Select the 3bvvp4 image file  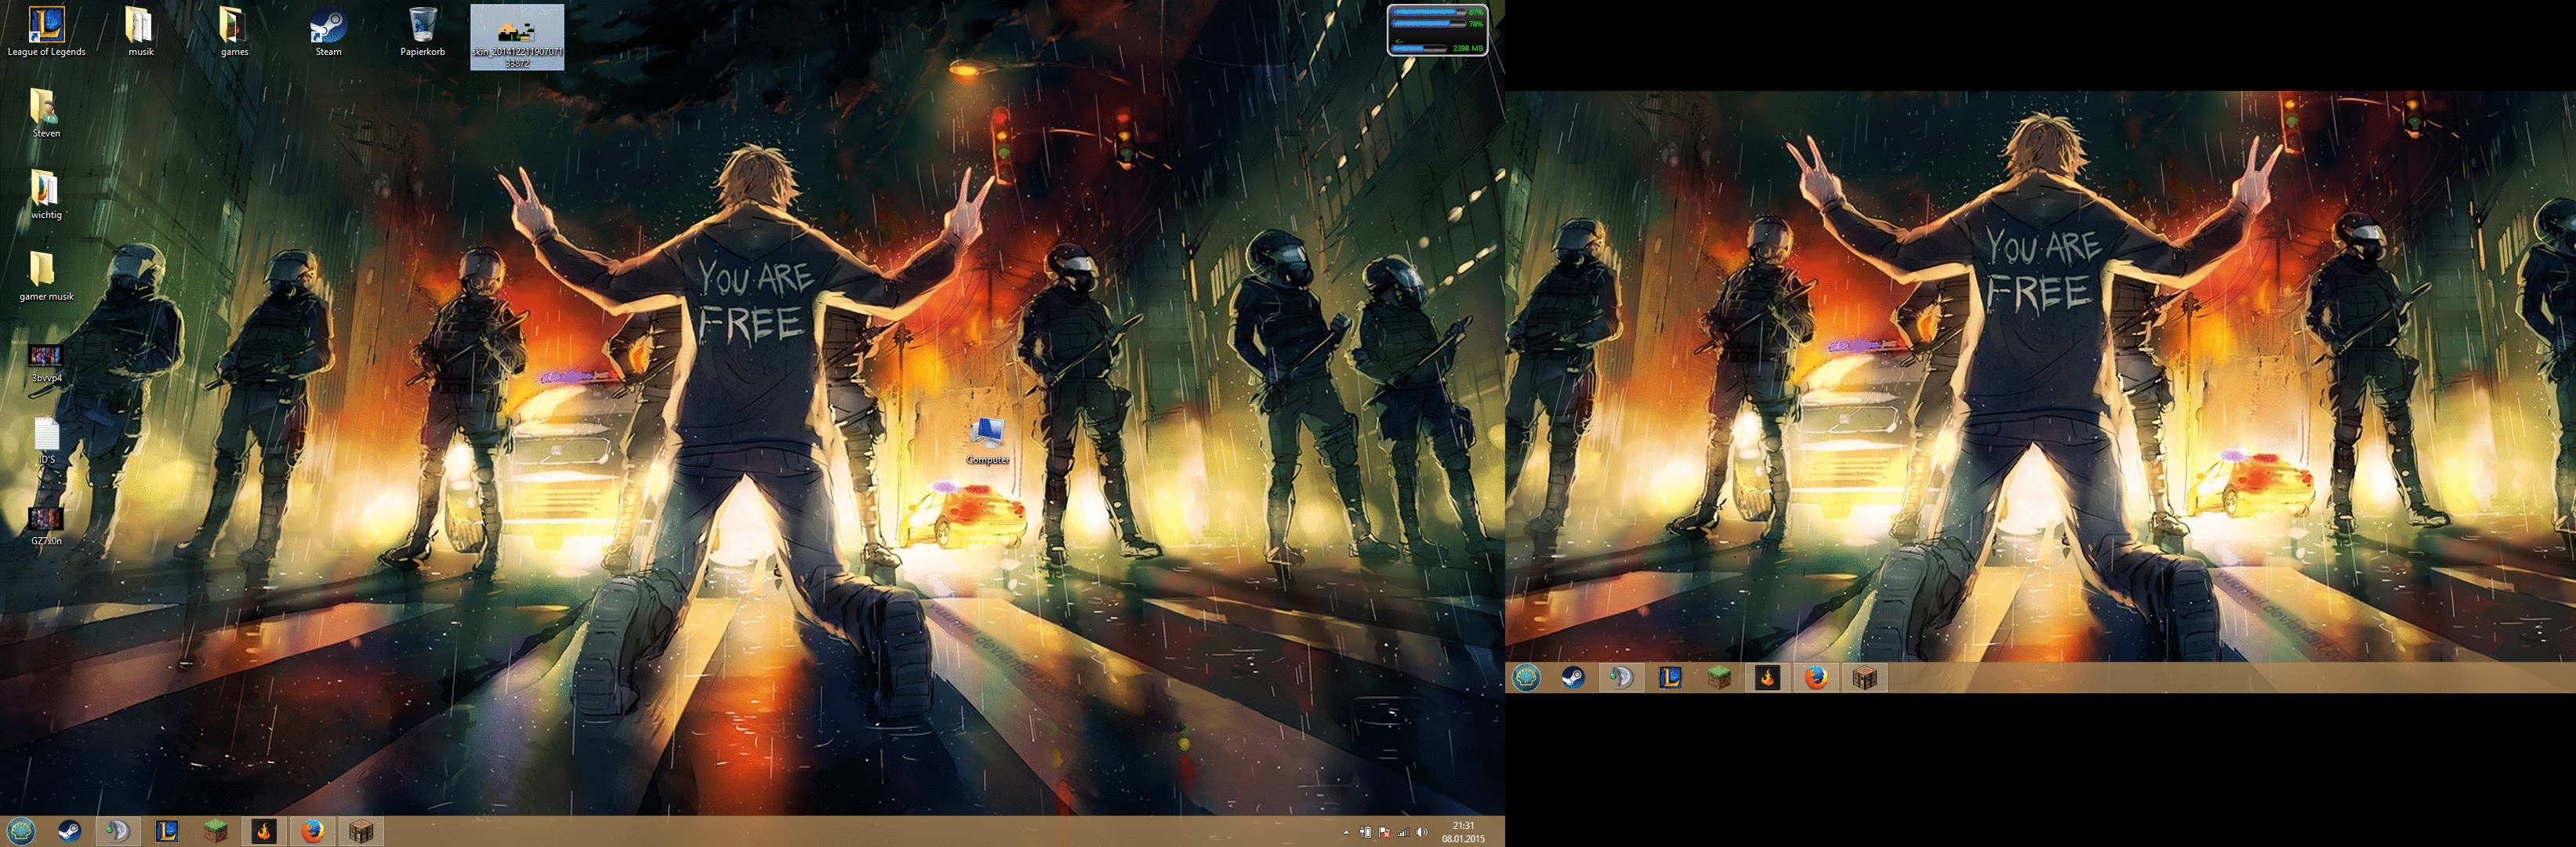tap(46, 364)
